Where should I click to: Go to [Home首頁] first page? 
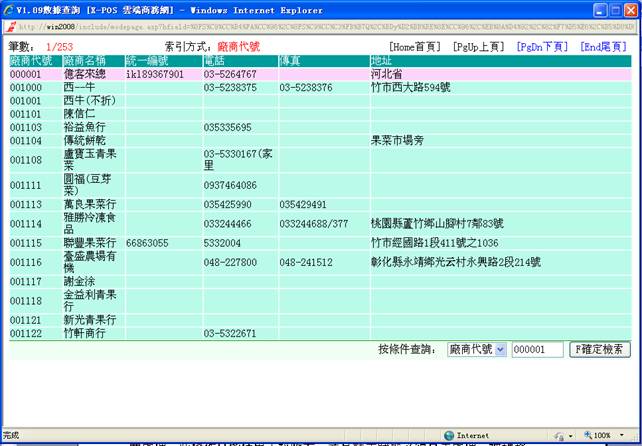(x=415, y=47)
